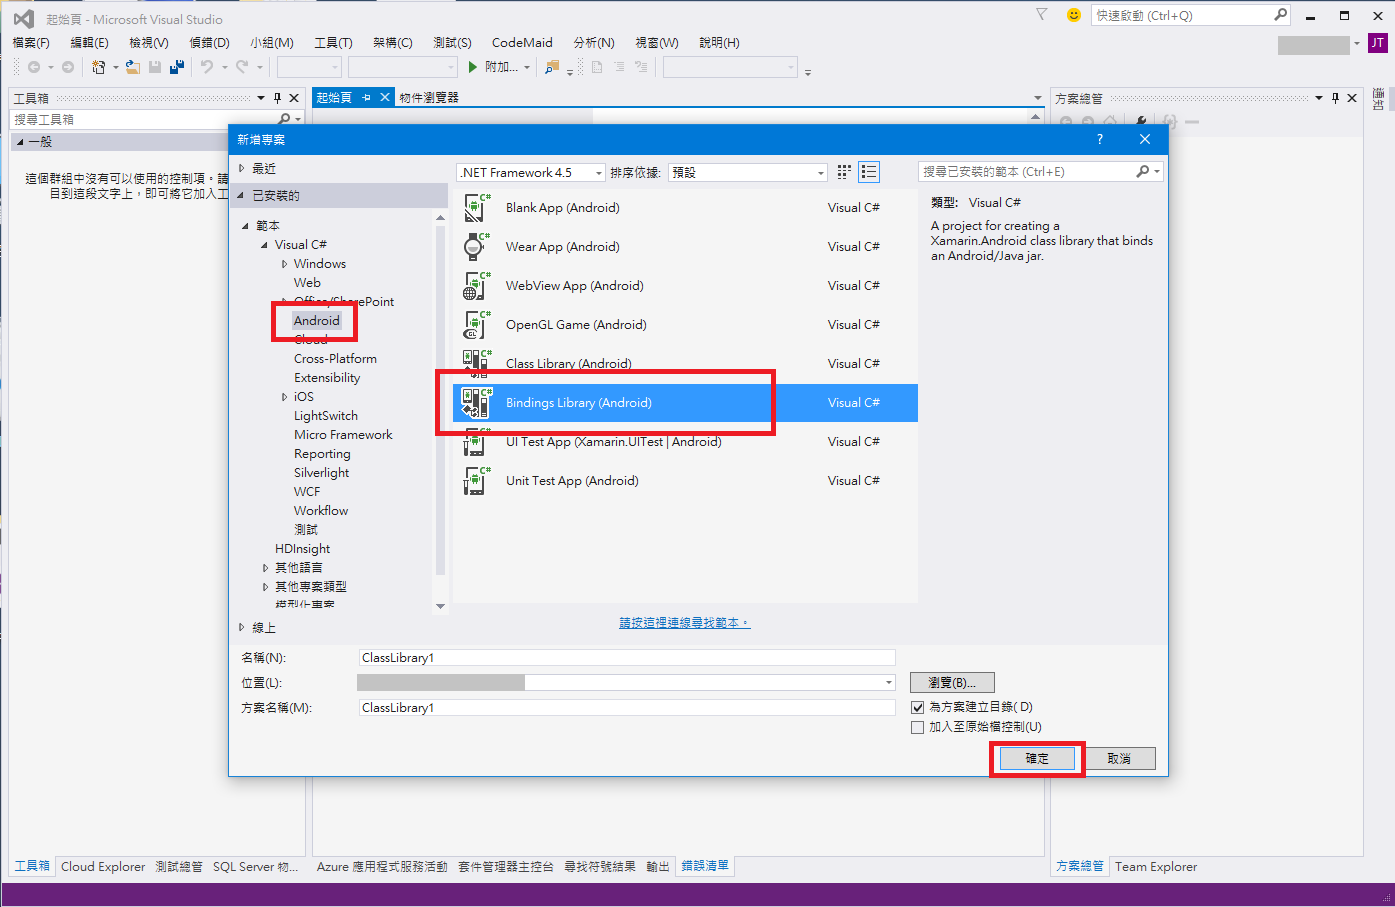Viewport: 1395px width, 907px height.
Task: Select UI Test App (Xamarin.UITest) template
Action: click(685, 442)
